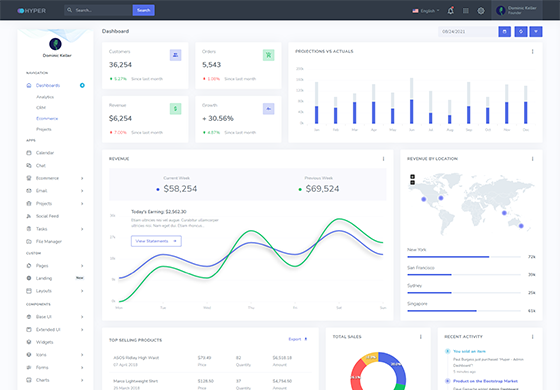Zoom in on the revenue map
The width and height of the screenshot is (560, 390).
pos(412,176)
